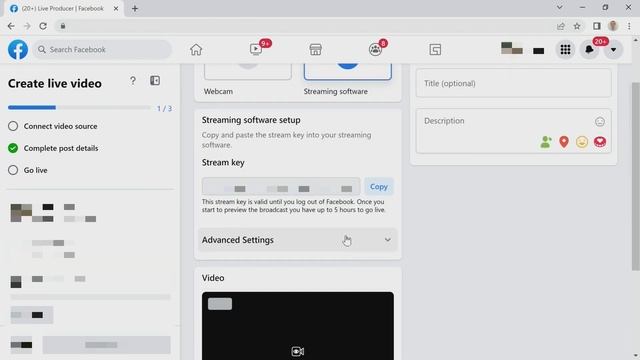Switch to Live Producer Facebook tab

tap(62, 8)
